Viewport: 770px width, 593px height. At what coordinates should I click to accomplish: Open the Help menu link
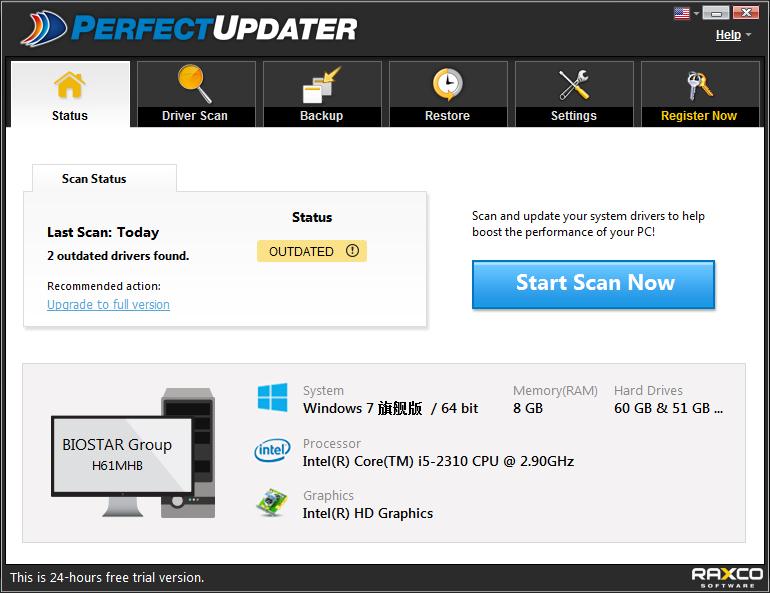pos(728,35)
